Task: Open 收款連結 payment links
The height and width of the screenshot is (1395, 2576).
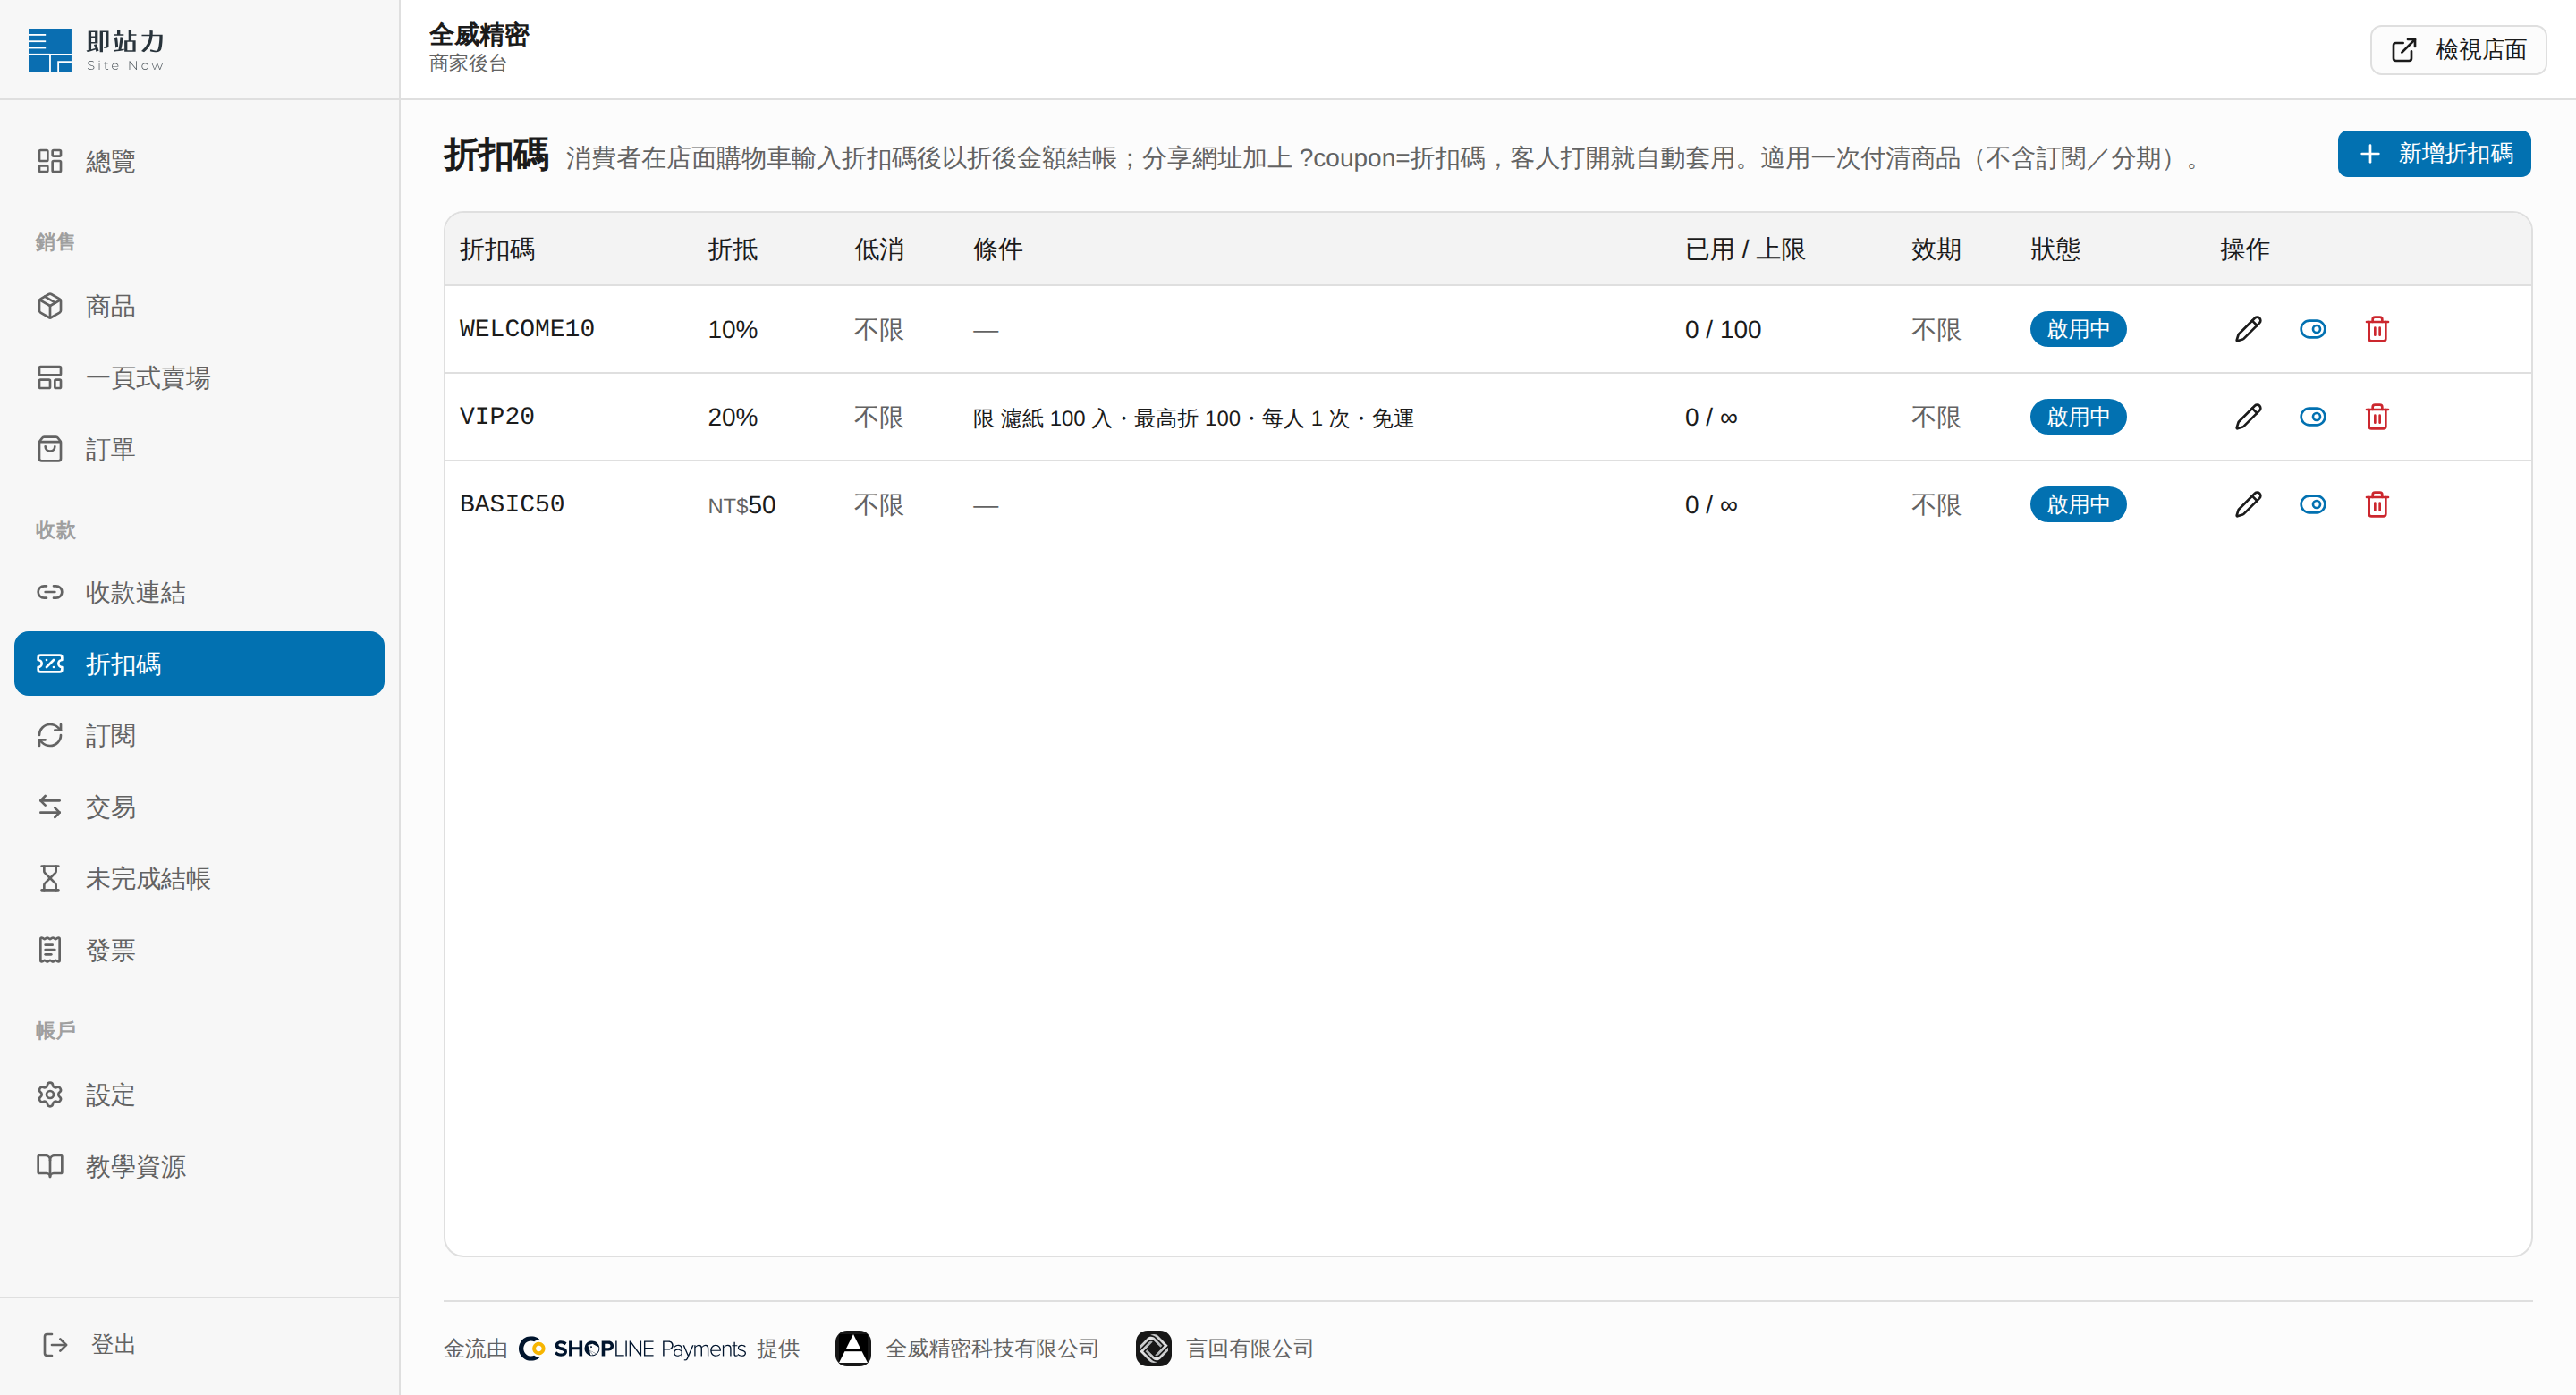Action: [199, 593]
